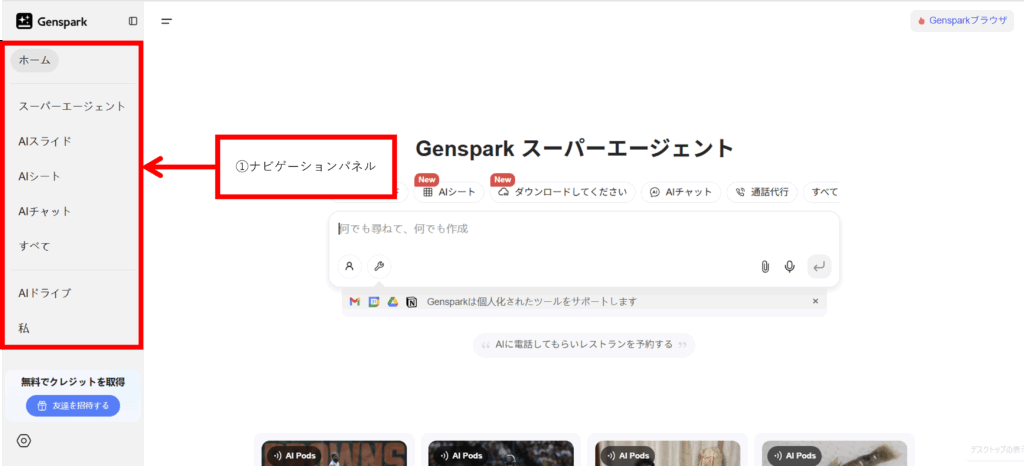Screen dimensions: 1024x466
Task: Open the Genspark browser button at top right
Action: pos(961,20)
